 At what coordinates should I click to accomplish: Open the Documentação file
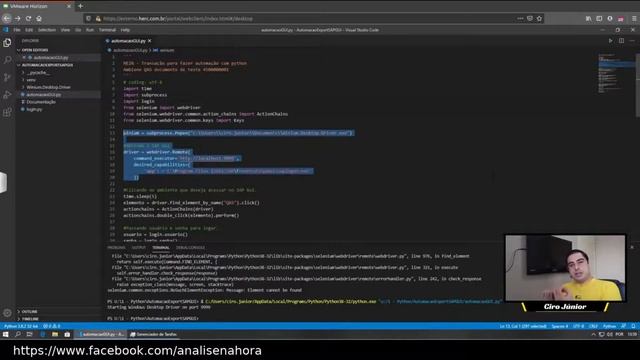41,102
